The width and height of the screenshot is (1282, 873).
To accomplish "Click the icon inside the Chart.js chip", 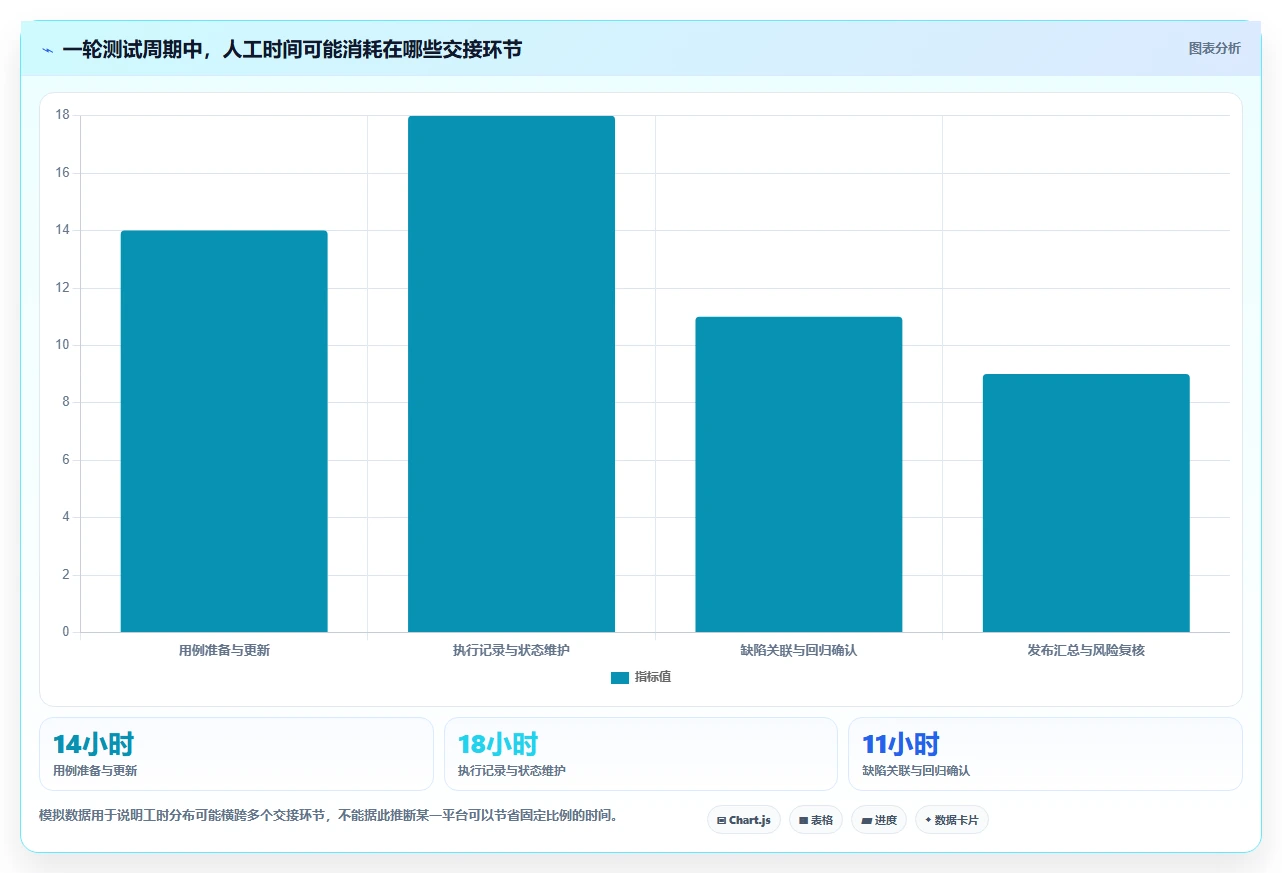I will click(721, 820).
